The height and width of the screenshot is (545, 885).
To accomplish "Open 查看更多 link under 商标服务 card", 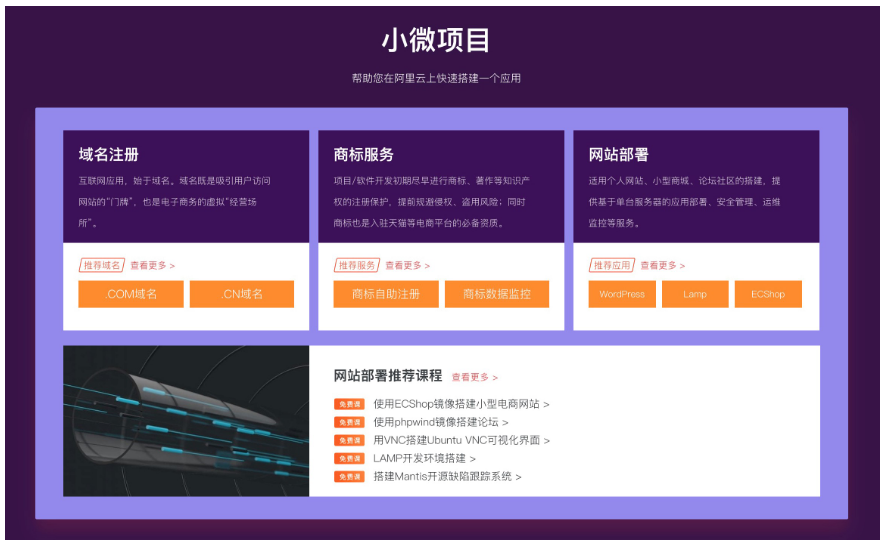I will (408, 265).
